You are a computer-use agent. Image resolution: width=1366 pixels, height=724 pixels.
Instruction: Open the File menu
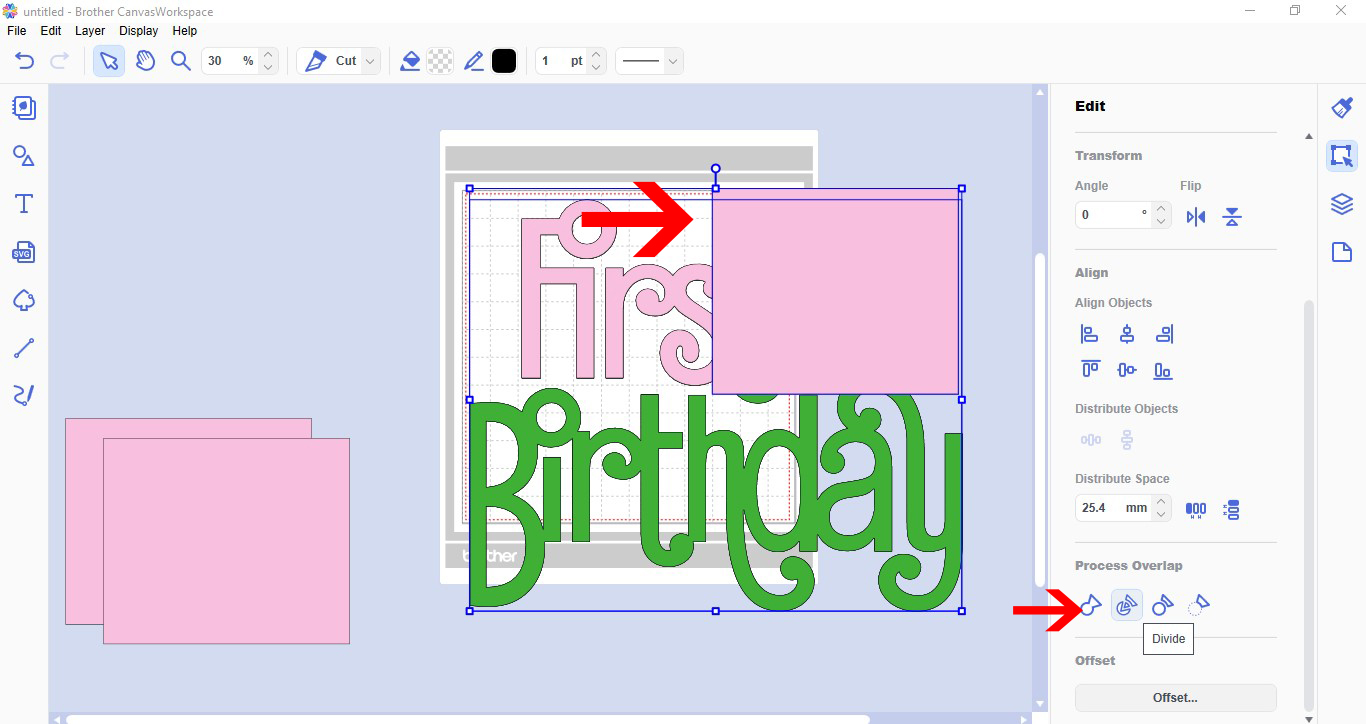[x=17, y=31]
